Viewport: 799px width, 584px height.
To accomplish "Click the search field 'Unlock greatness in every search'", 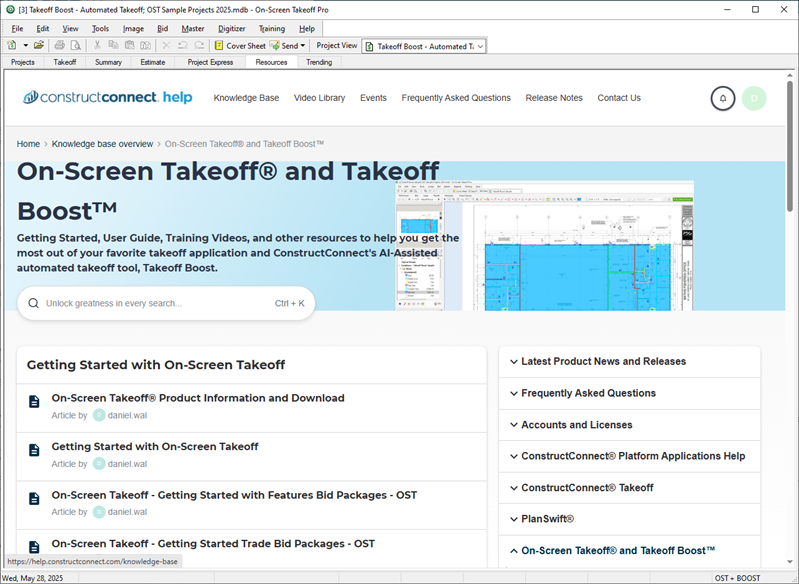I will tap(166, 303).
